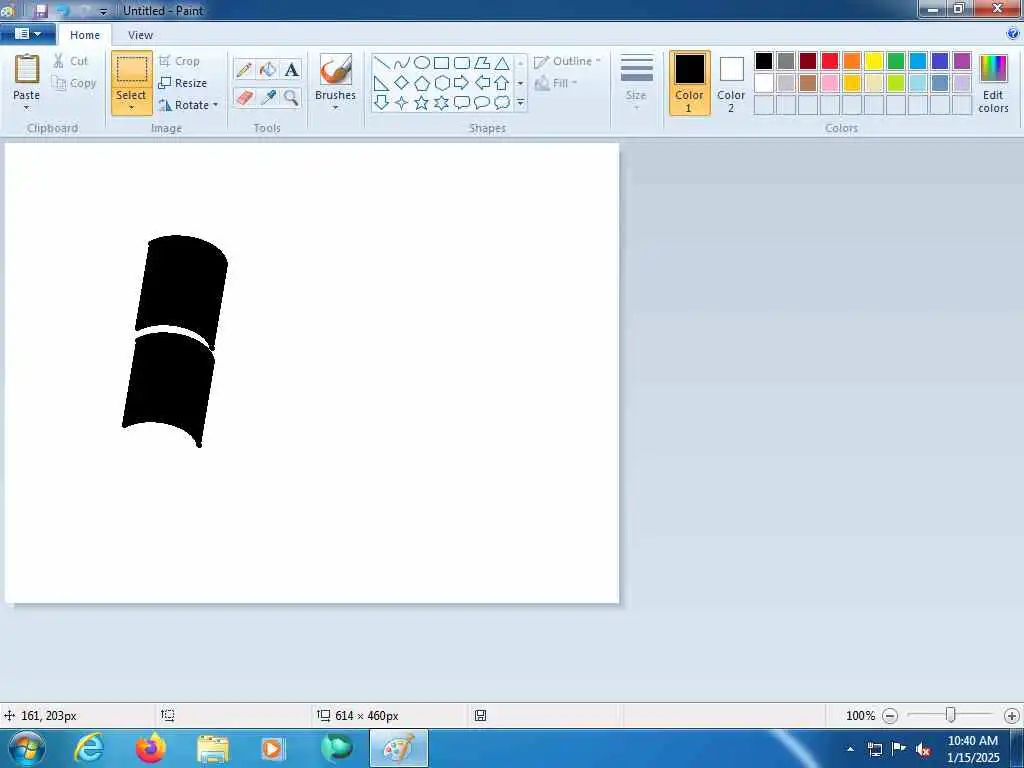Select the Cloud callout shape

tap(502, 103)
